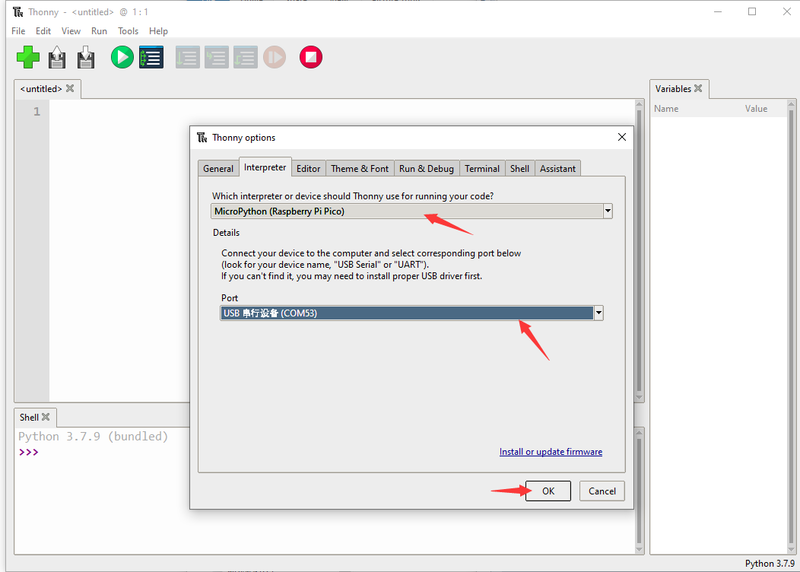800x572 pixels.
Task: Click the Name column header in Variables
Action: (x=666, y=109)
